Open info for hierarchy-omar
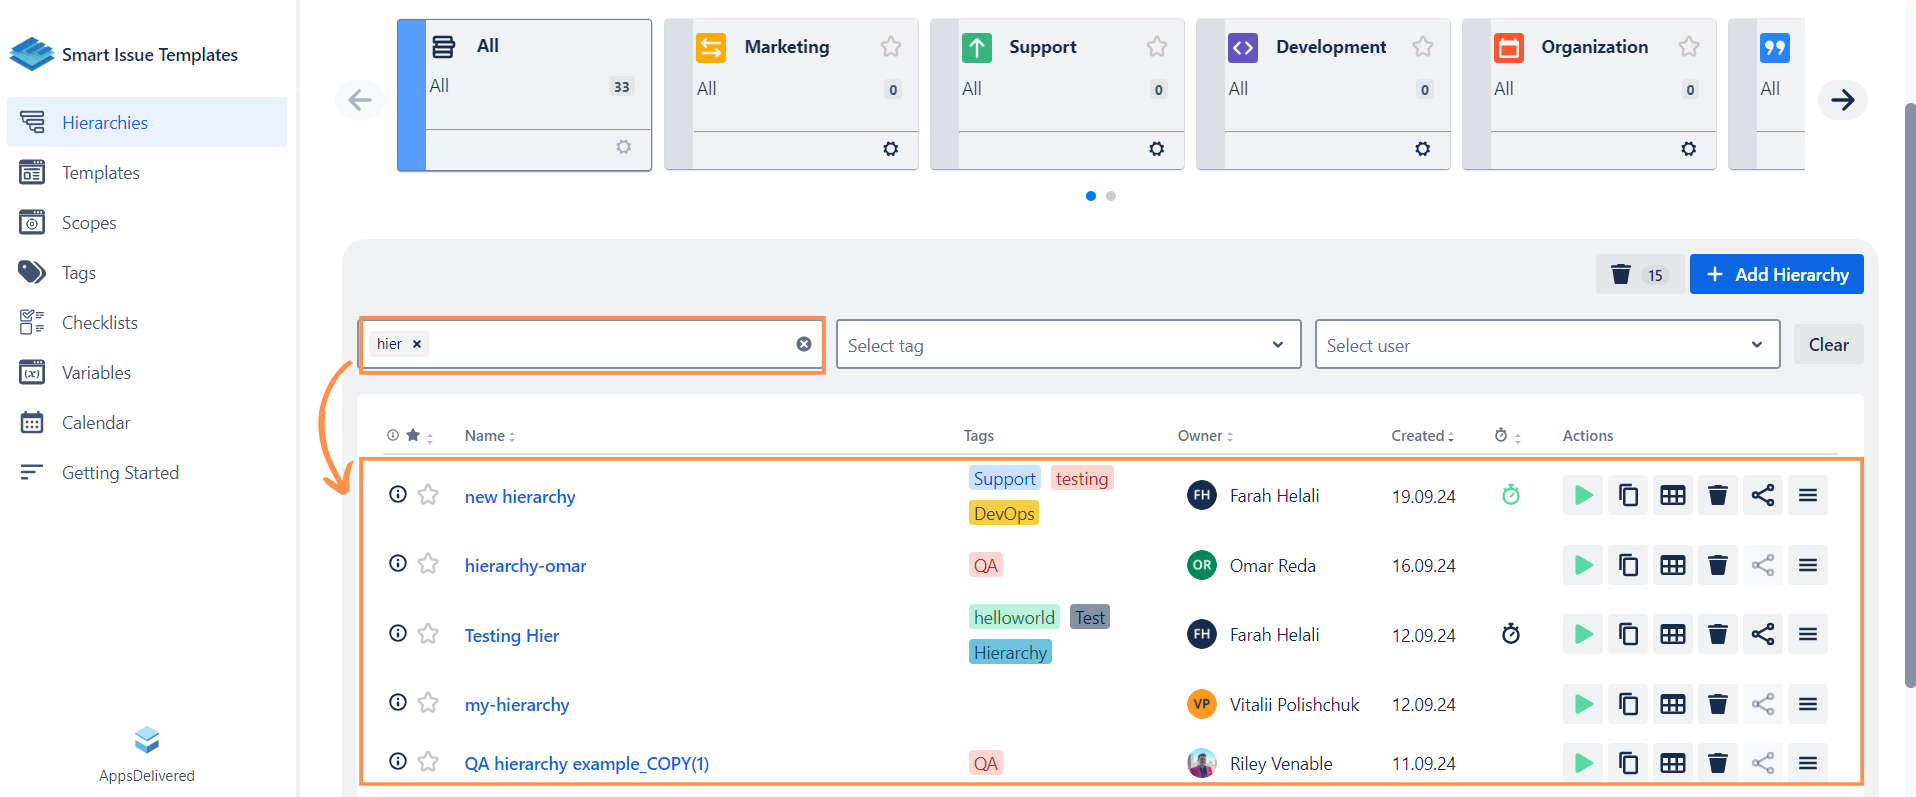The height and width of the screenshot is (797, 1916). 398,564
